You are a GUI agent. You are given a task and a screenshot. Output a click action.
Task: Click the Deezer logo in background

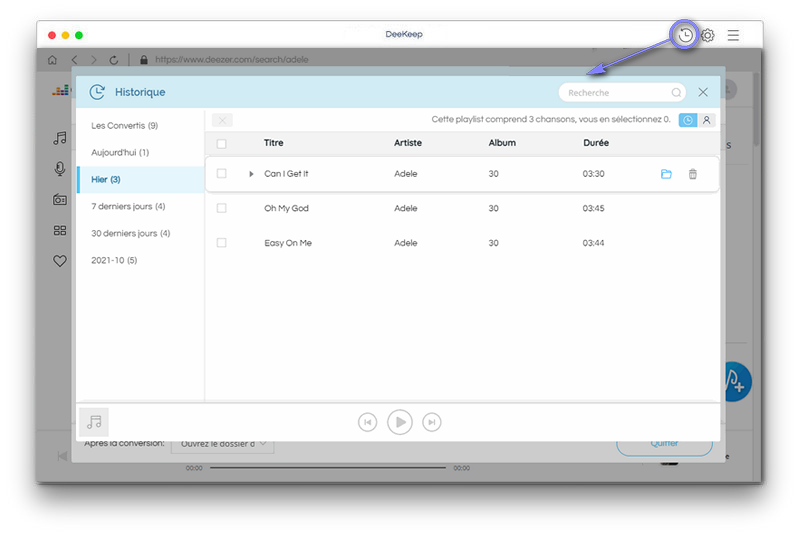pyautogui.click(x=61, y=91)
